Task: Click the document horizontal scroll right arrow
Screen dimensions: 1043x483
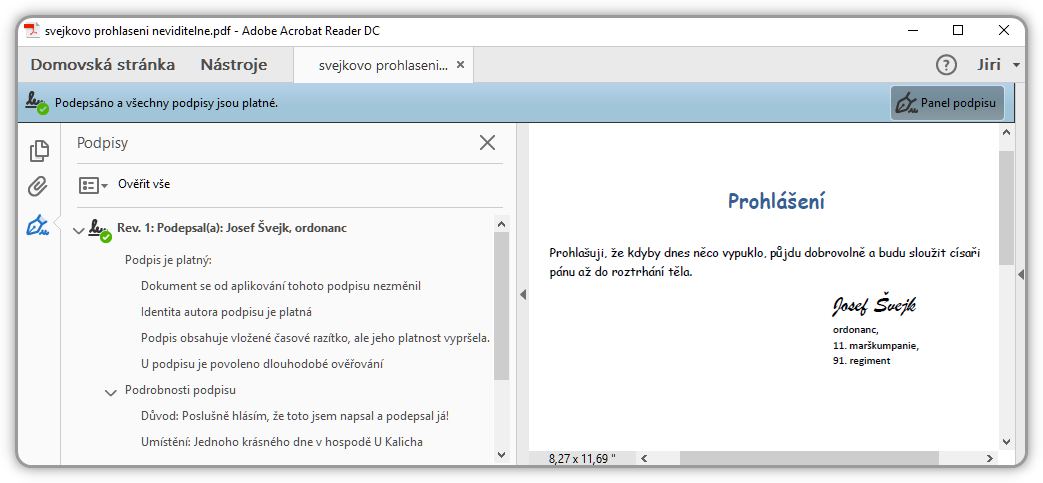Action: 990,458
